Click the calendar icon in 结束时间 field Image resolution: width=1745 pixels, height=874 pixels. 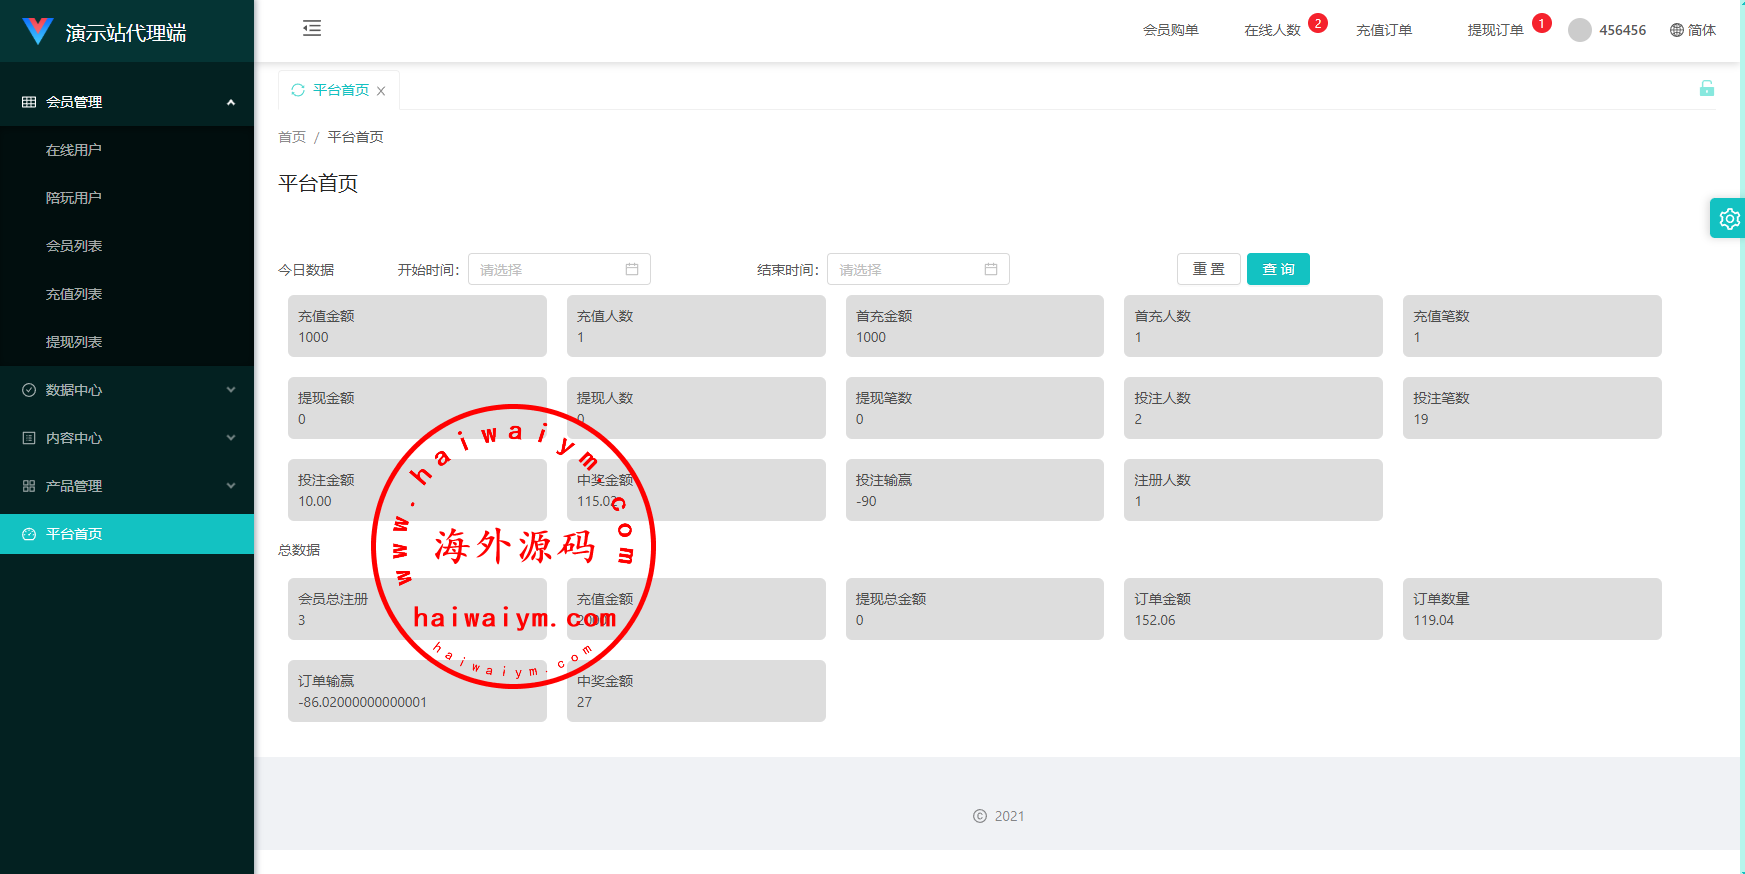[991, 269]
